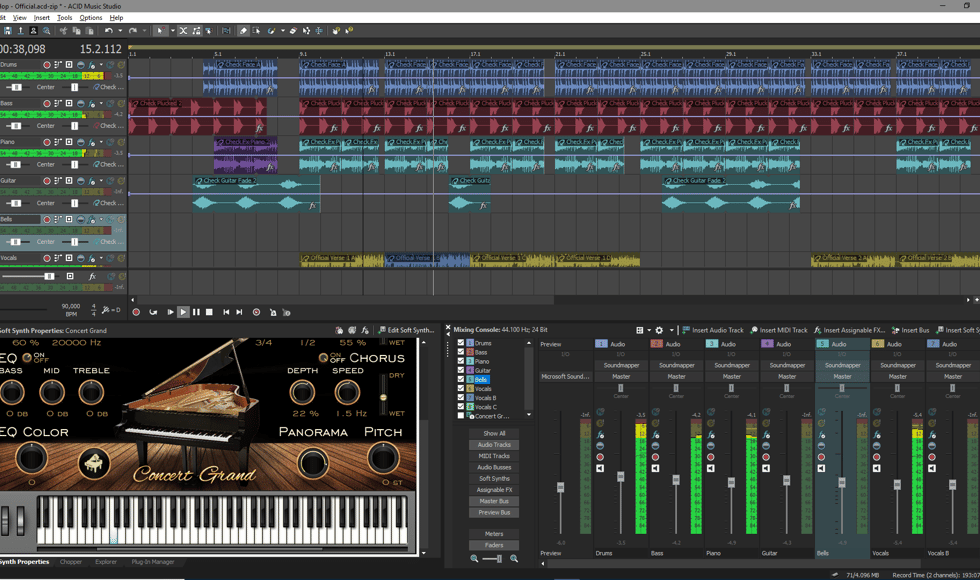The width and height of the screenshot is (980, 580).
Task: Check the Concert Grand channel checkbox
Action: click(461, 416)
